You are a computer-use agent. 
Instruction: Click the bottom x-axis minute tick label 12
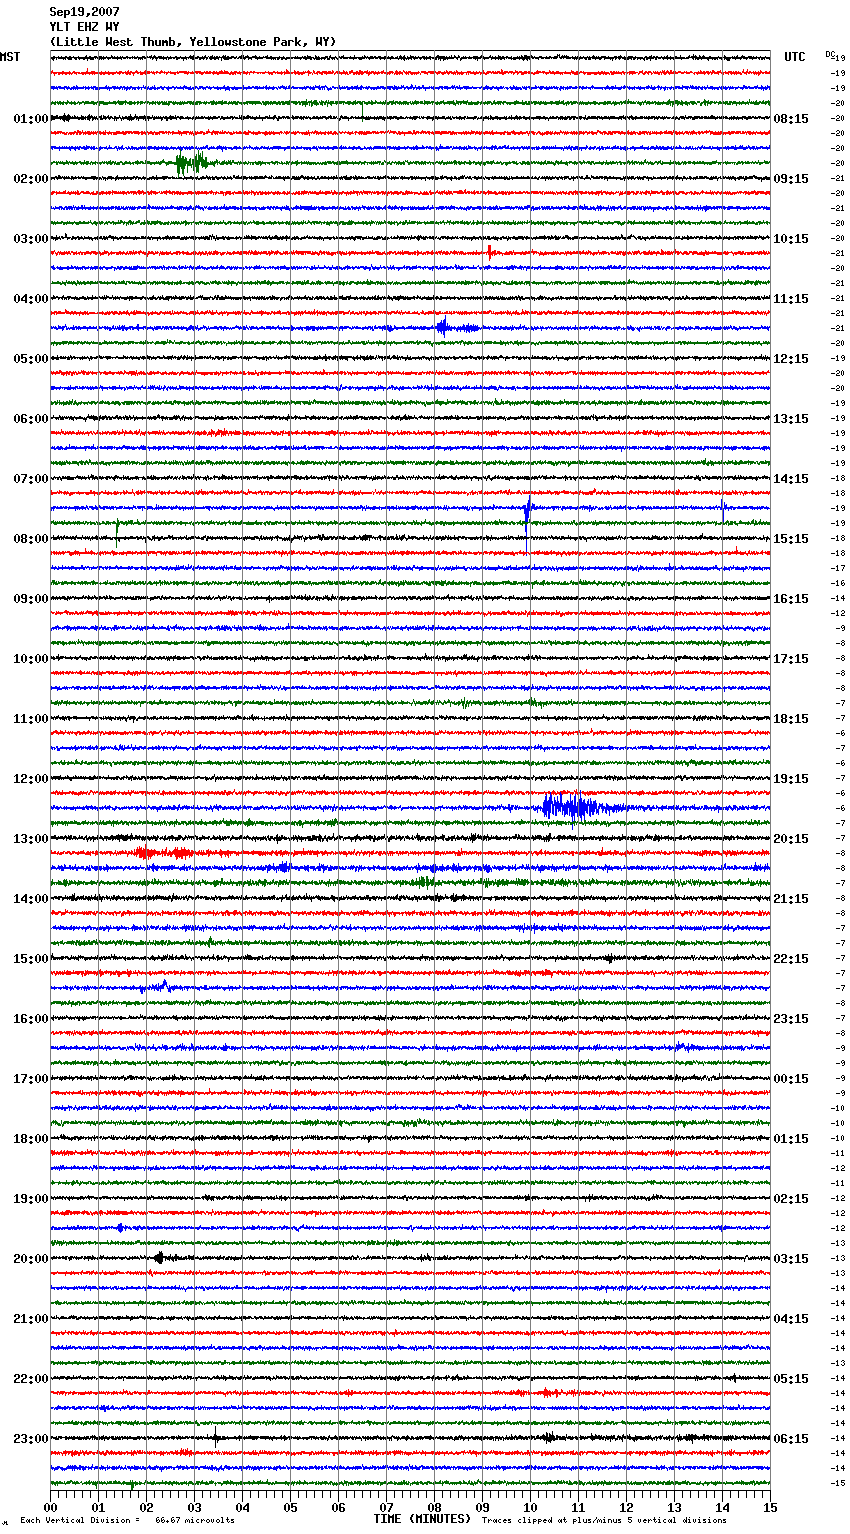coord(626,1507)
